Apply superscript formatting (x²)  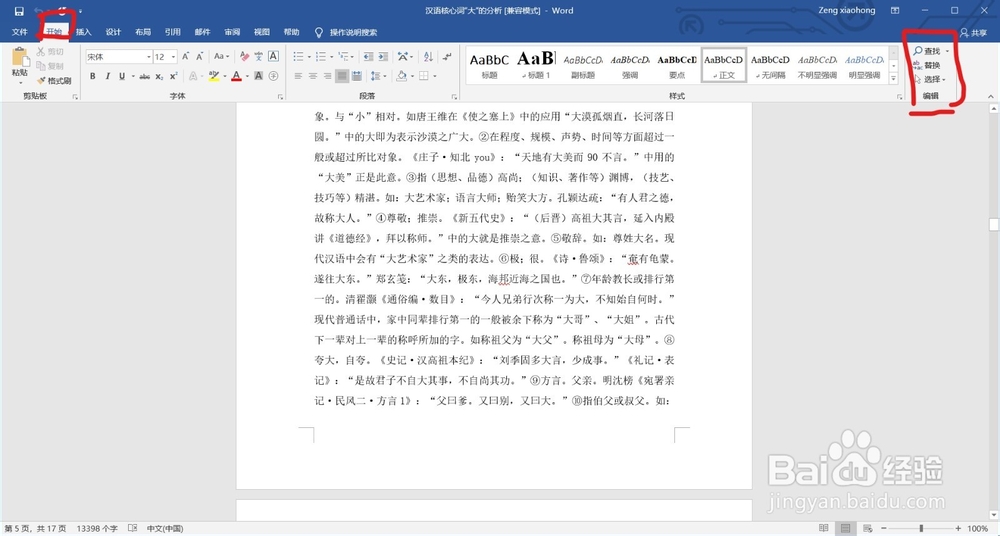click(x=173, y=76)
